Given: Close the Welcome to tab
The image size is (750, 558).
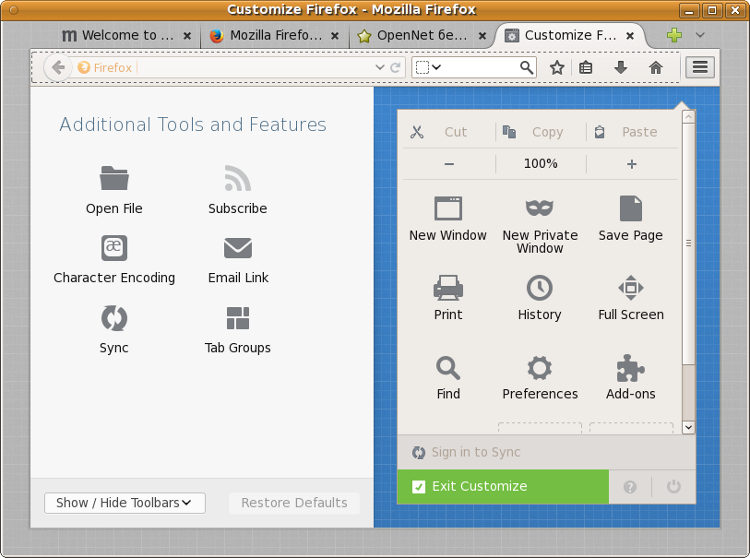Looking at the screenshot, I should pyautogui.click(x=188, y=35).
